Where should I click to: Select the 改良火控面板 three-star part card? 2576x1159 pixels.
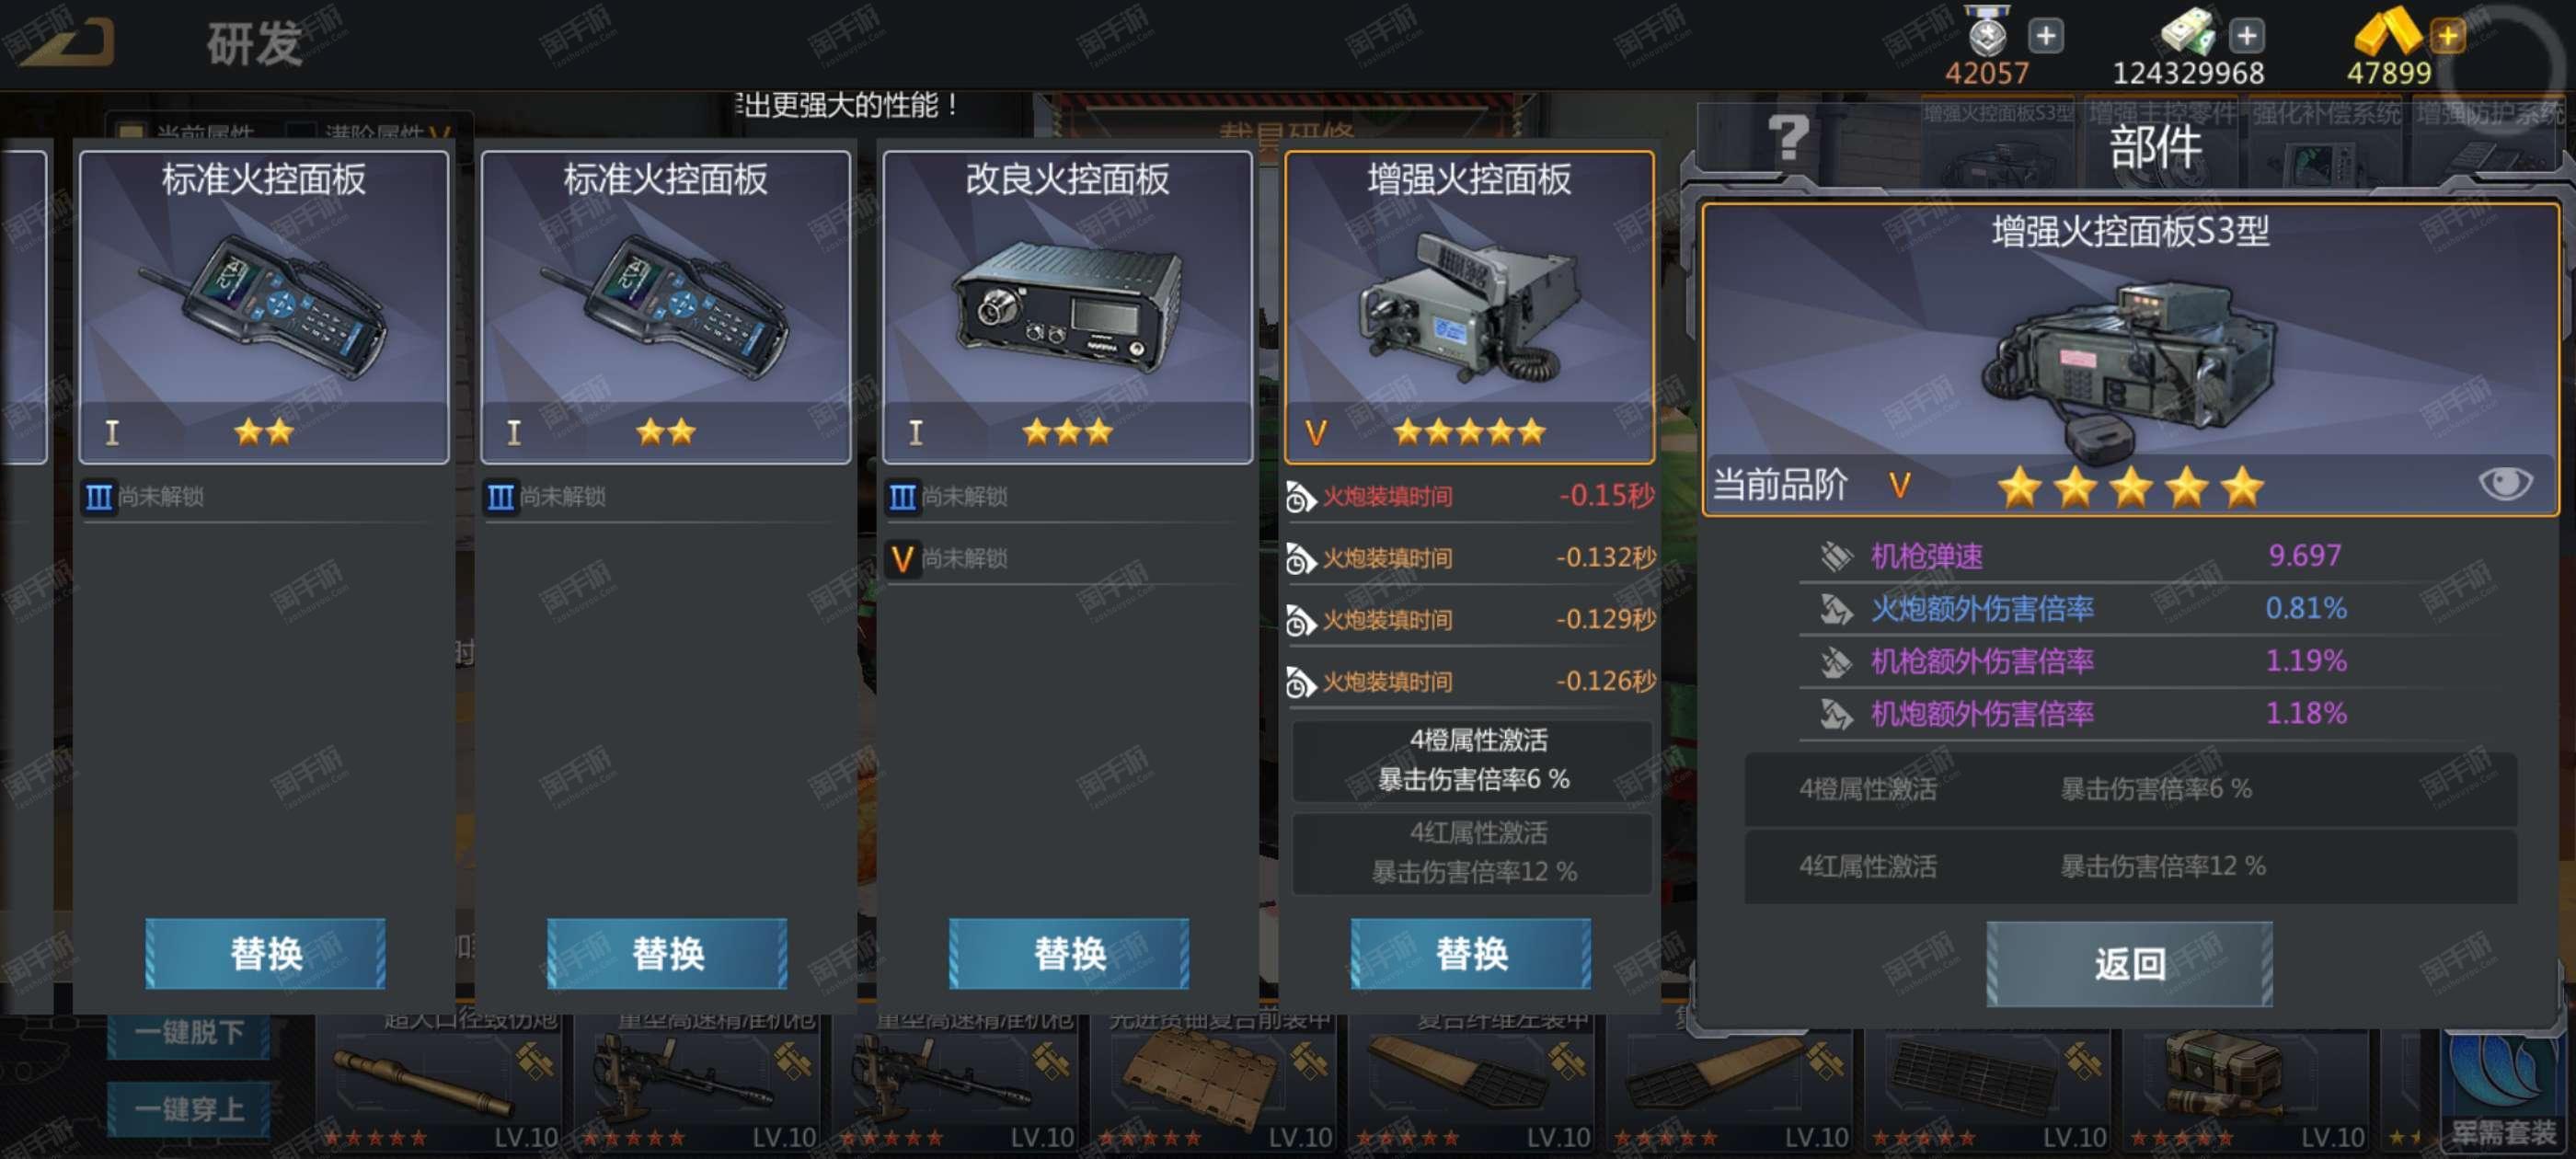1067,306
